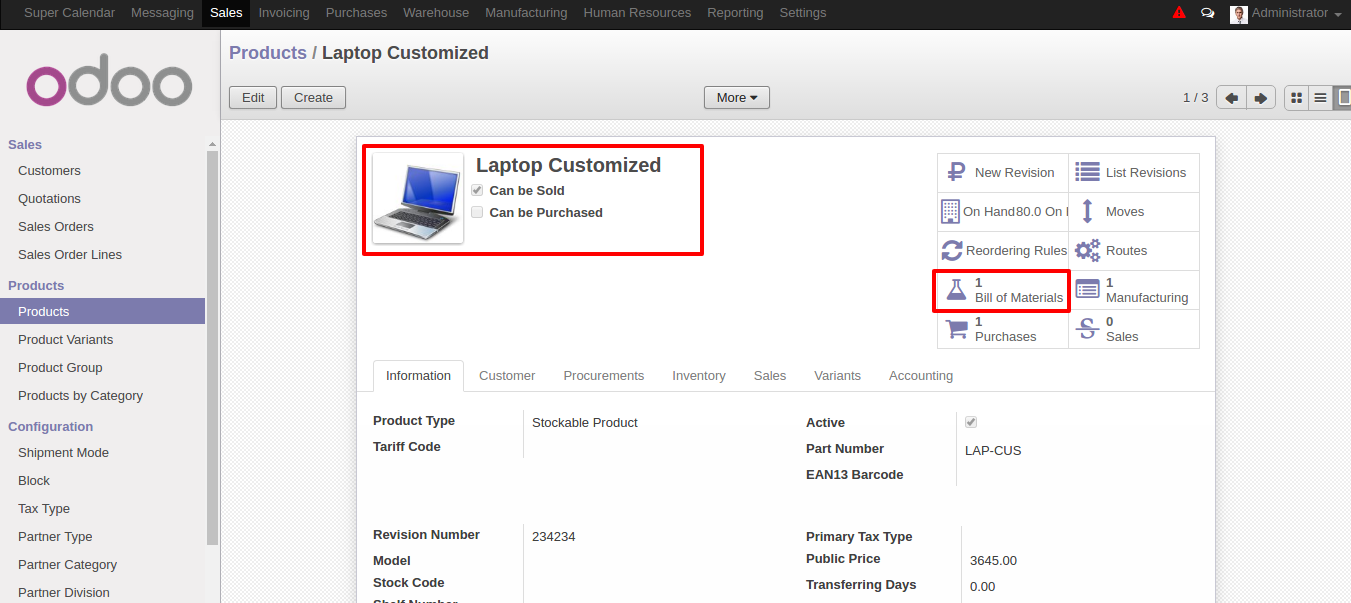Switch to the Sales form tab
Image resolution: width=1351 pixels, height=603 pixels.
770,376
